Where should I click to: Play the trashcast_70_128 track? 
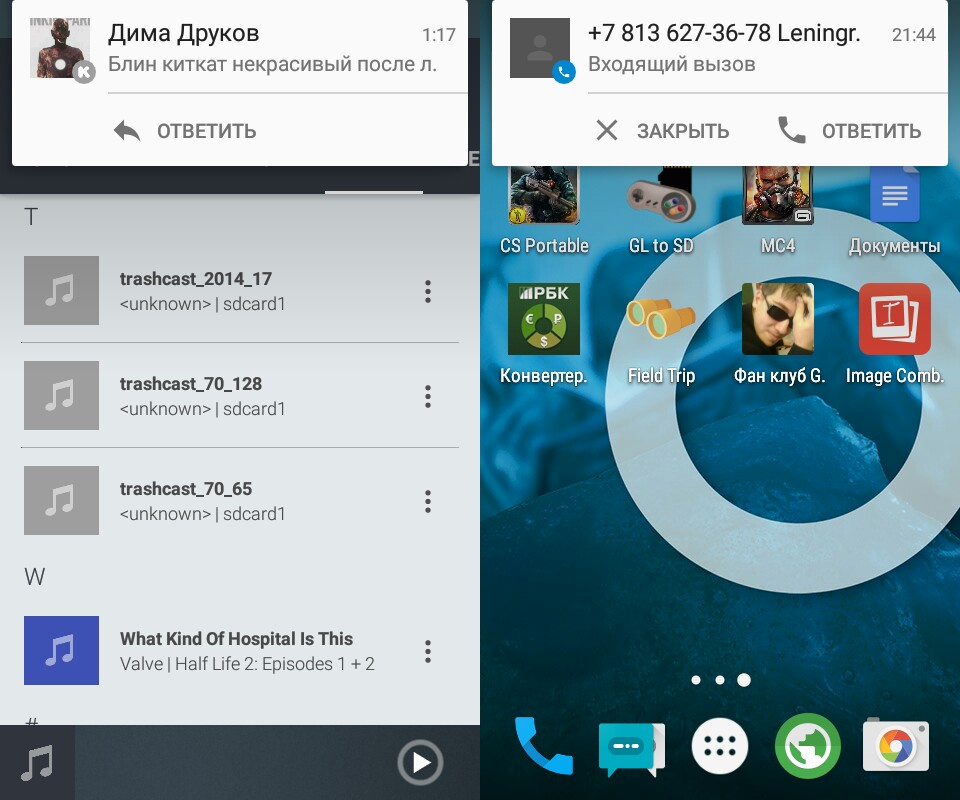240,395
